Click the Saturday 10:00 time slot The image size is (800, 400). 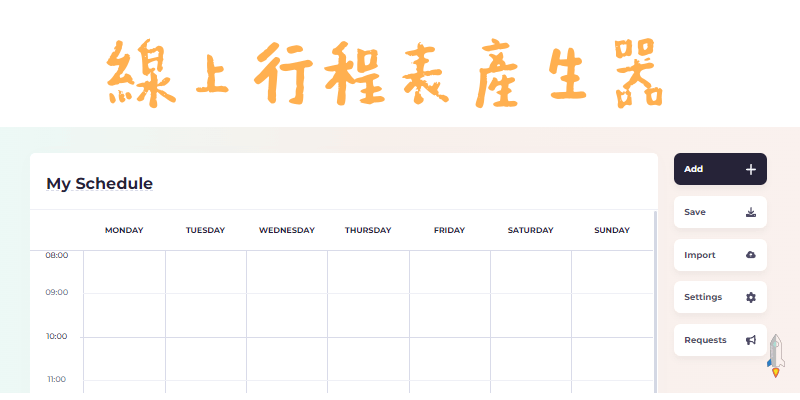[x=530, y=358]
